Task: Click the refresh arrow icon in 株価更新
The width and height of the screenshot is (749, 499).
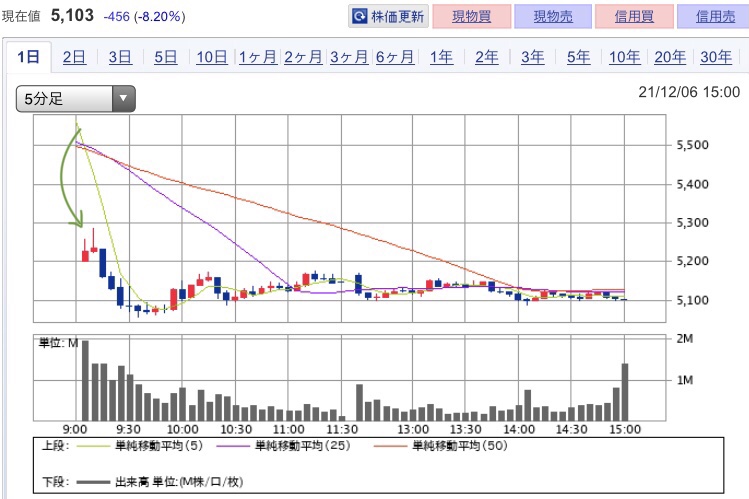Action: pyautogui.click(x=359, y=17)
